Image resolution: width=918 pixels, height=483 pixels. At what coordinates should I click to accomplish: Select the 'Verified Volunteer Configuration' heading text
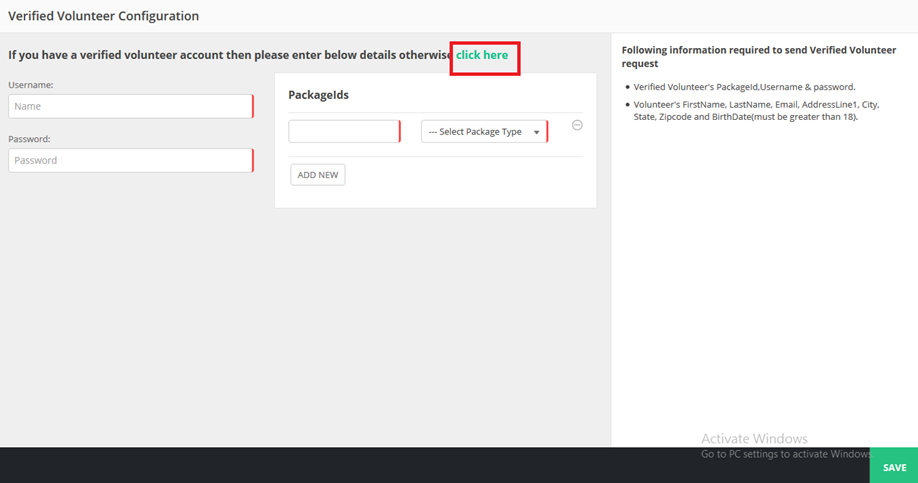pyautogui.click(x=104, y=16)
